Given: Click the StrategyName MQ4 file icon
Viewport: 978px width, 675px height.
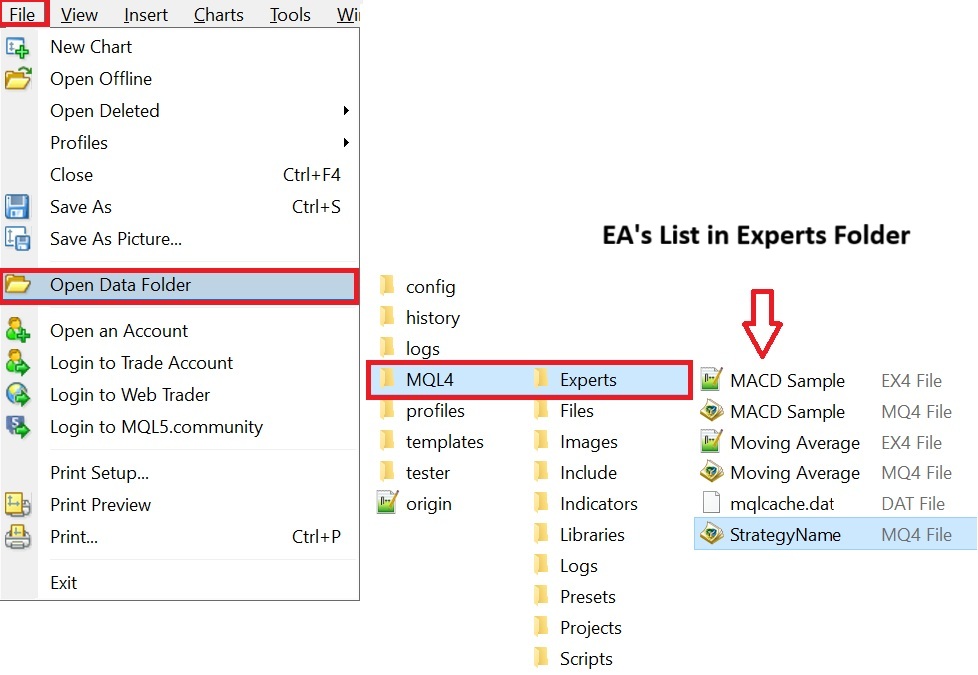Looking at the screenshot, I should click(711, 534).
